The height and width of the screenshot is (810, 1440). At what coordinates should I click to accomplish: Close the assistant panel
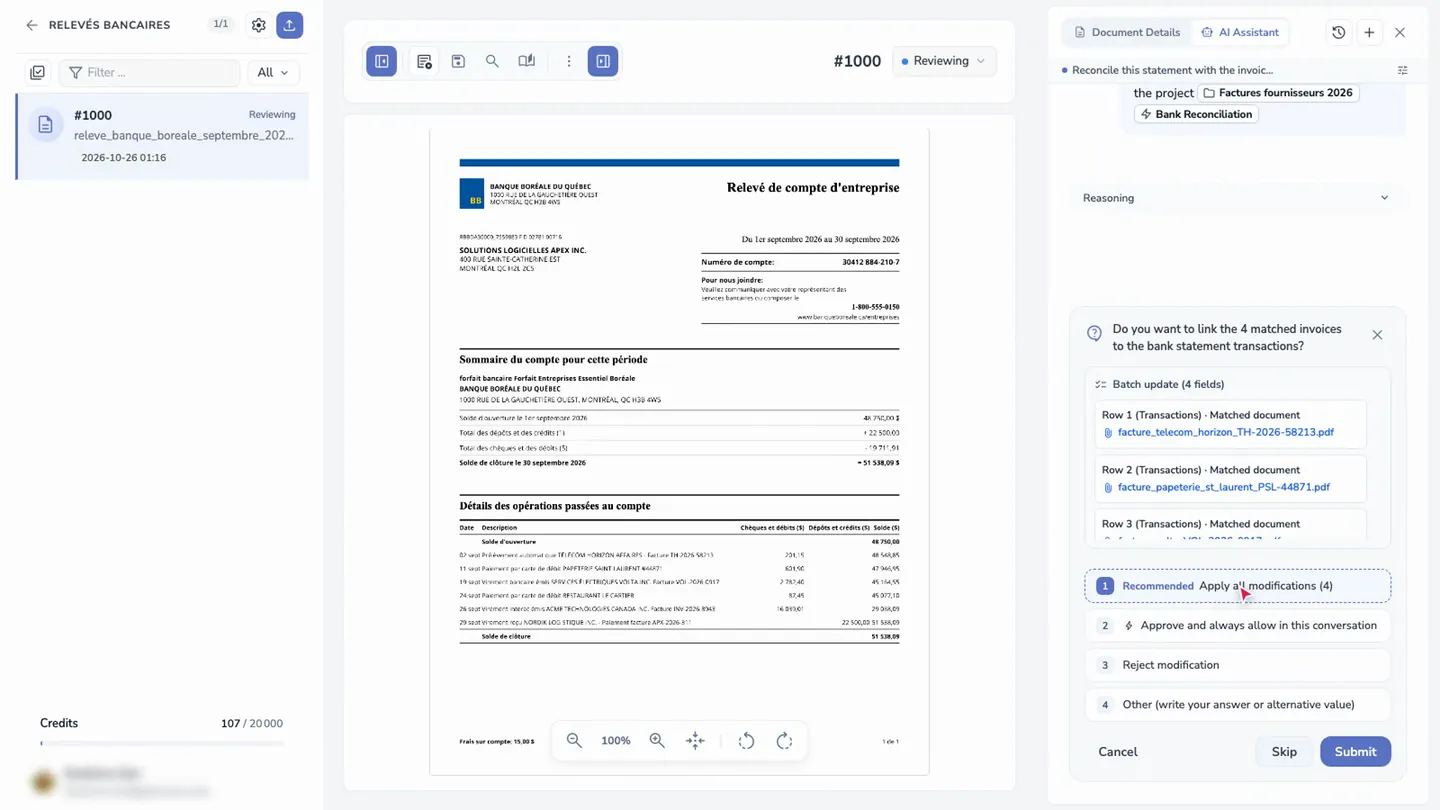[x=1400, y=32]
